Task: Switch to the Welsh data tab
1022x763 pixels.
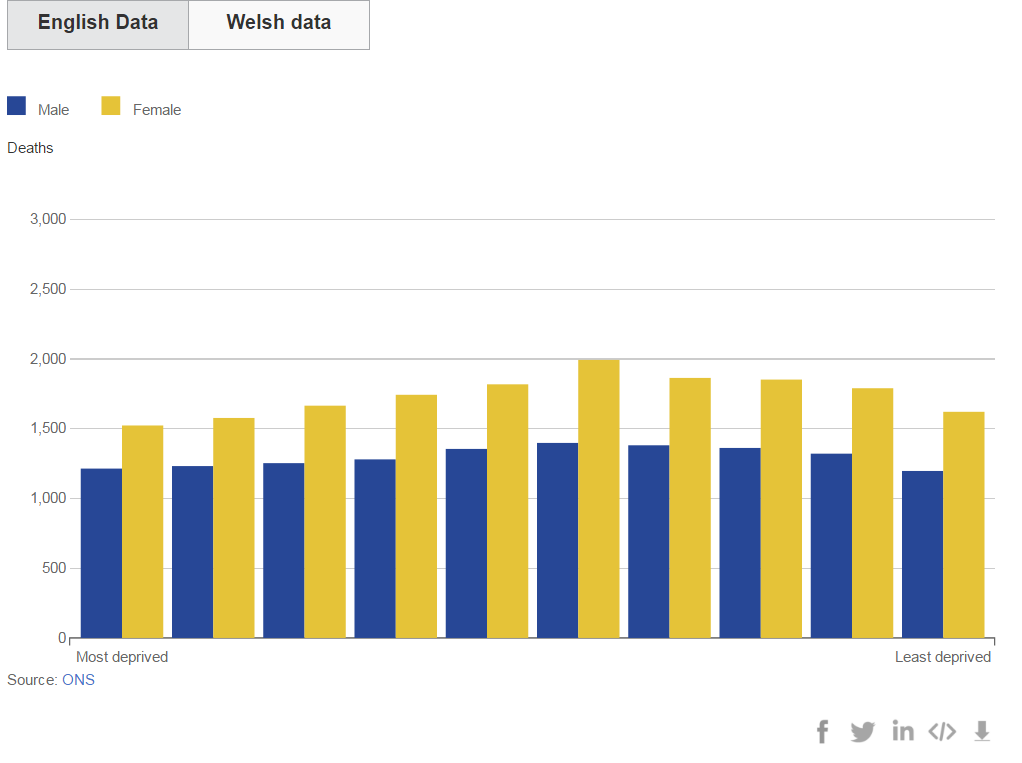Action: [x=279, y=24]
